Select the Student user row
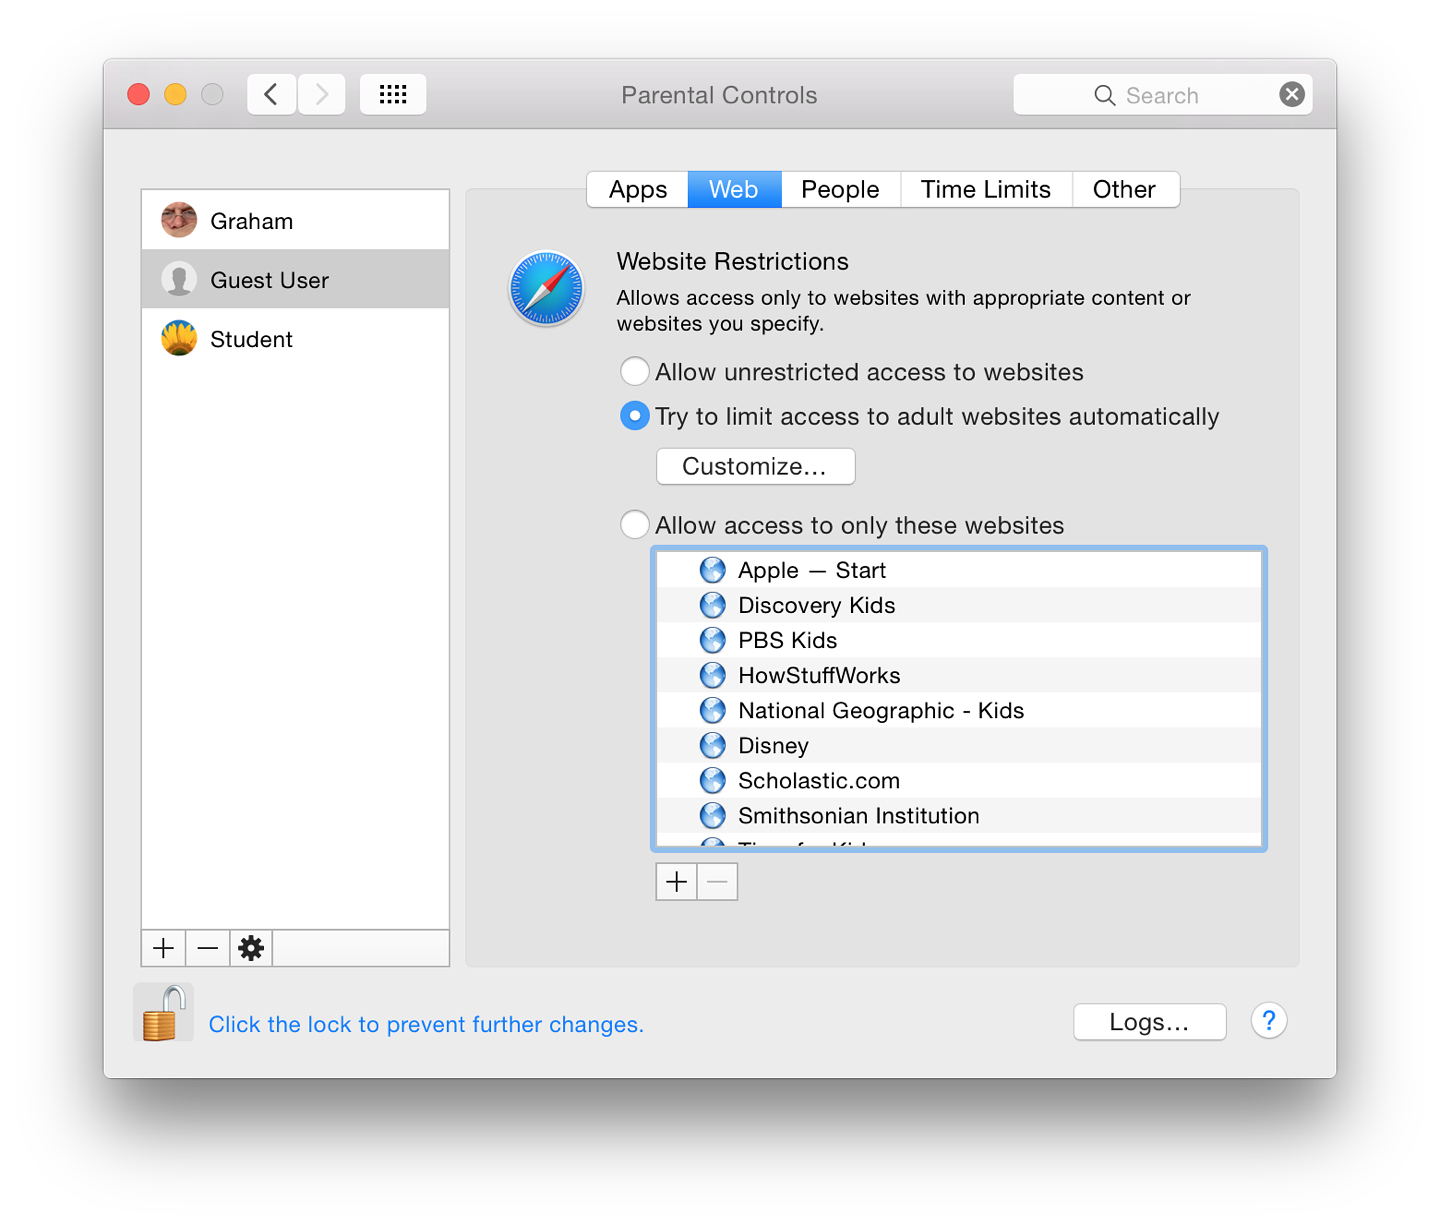Viewport: 1440px width, 1226px height. click(296, 338)
